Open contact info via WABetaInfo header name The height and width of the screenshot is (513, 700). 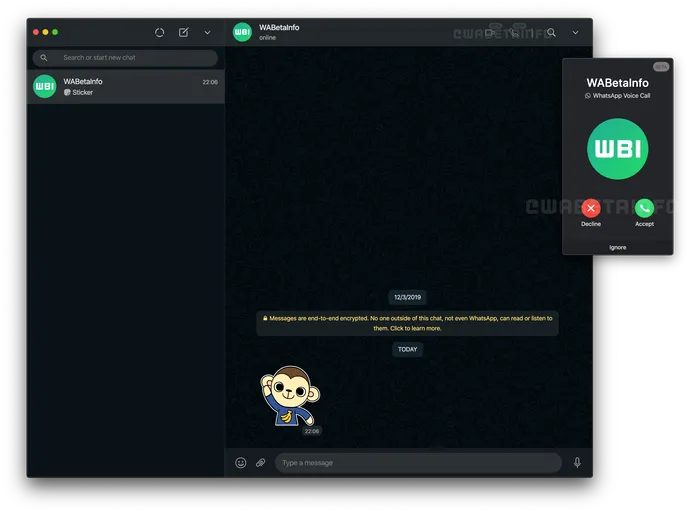(x=279, y=28)
